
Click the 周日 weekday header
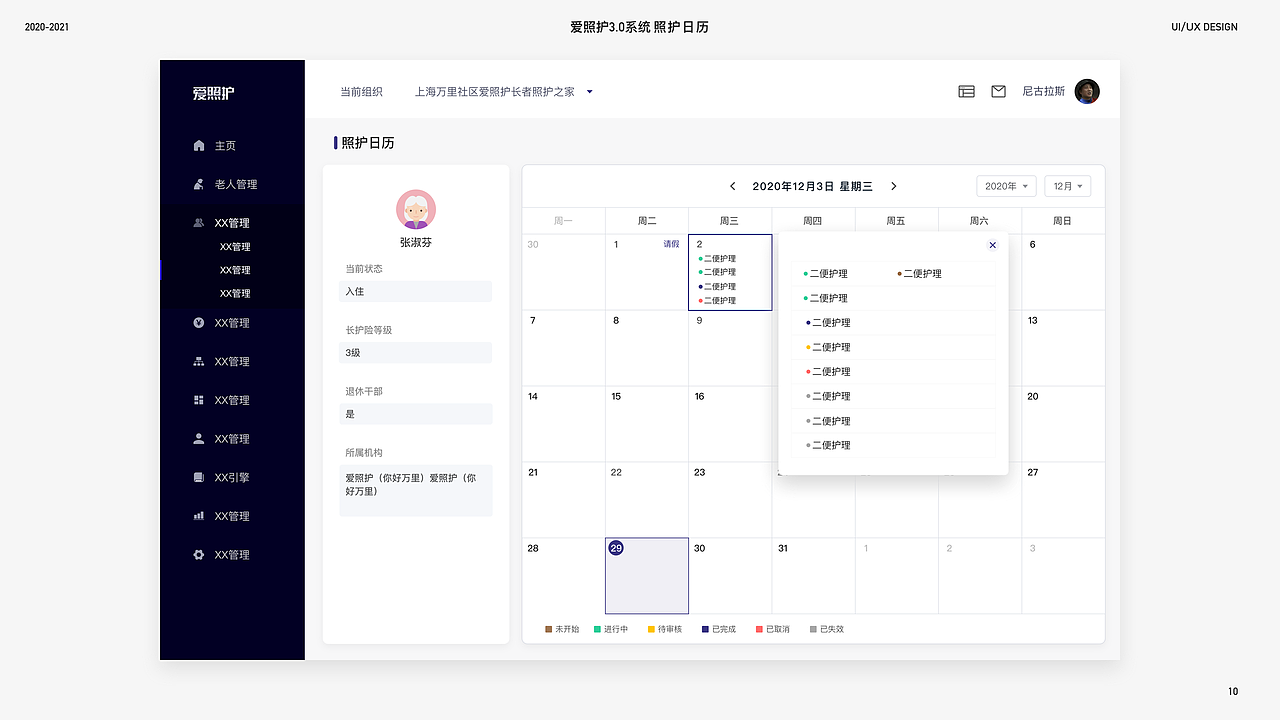[x=1063, y=221]
